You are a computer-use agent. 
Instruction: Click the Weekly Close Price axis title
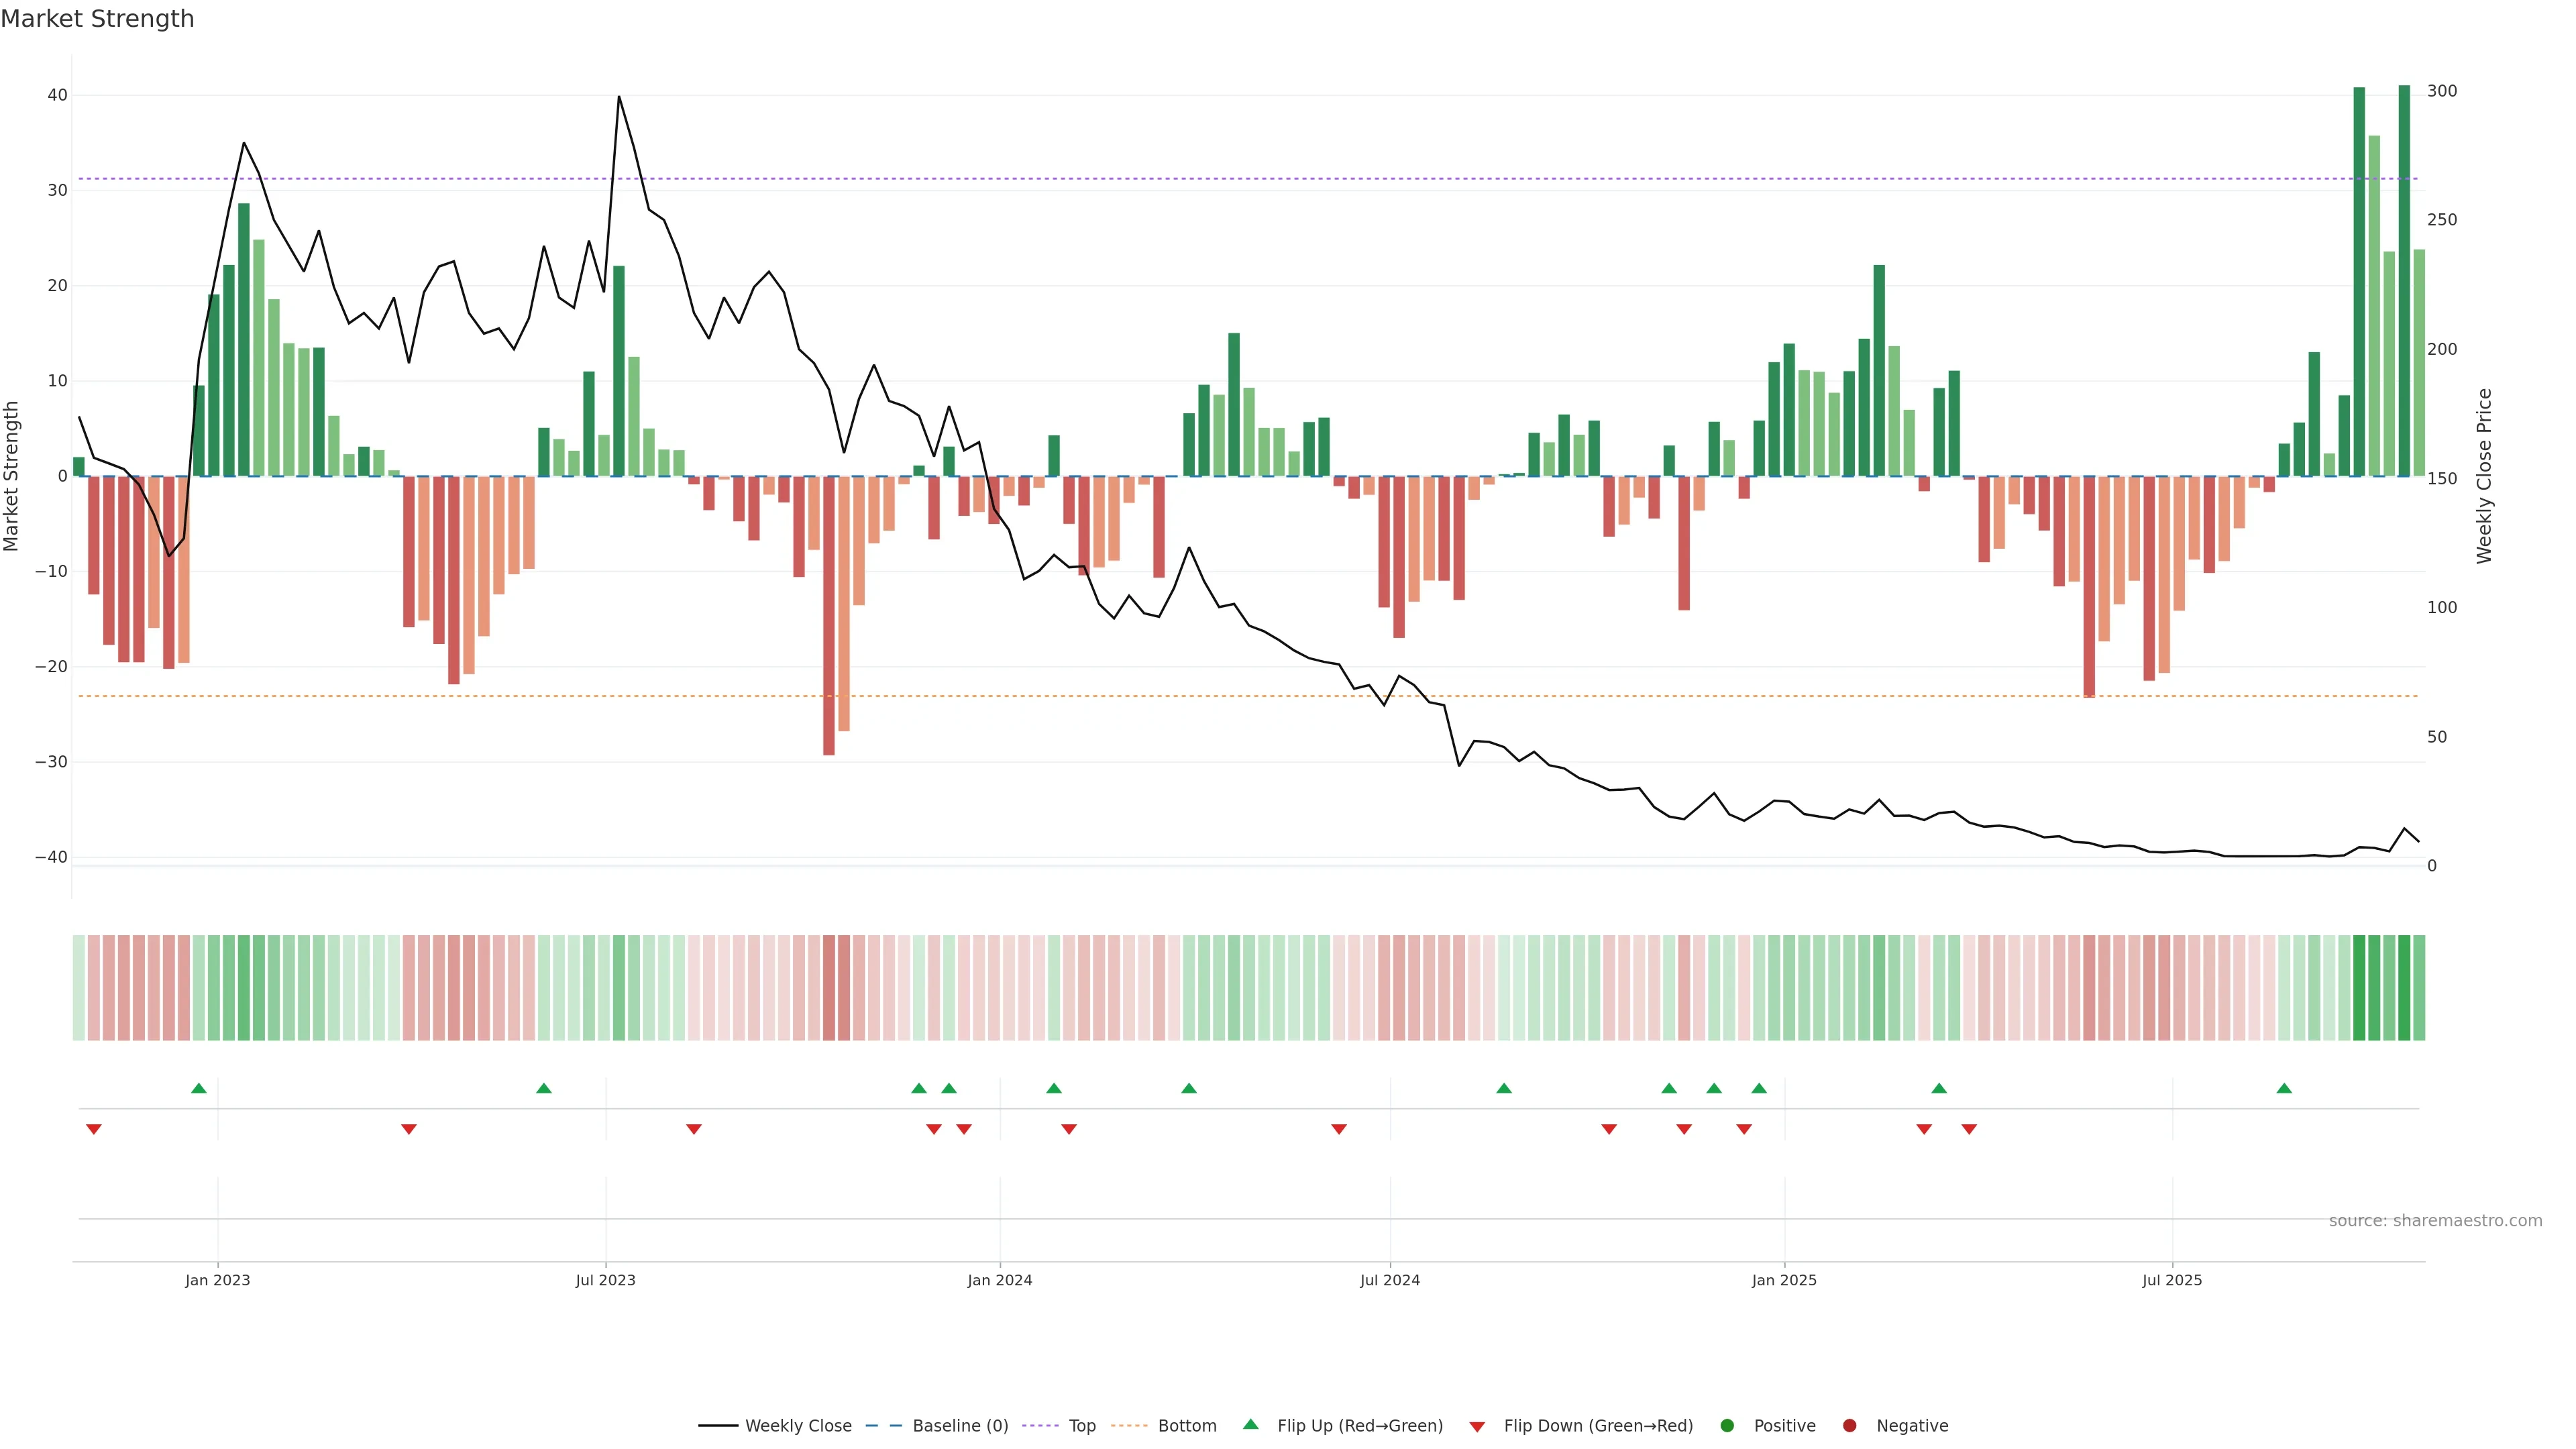point(2484,476)
